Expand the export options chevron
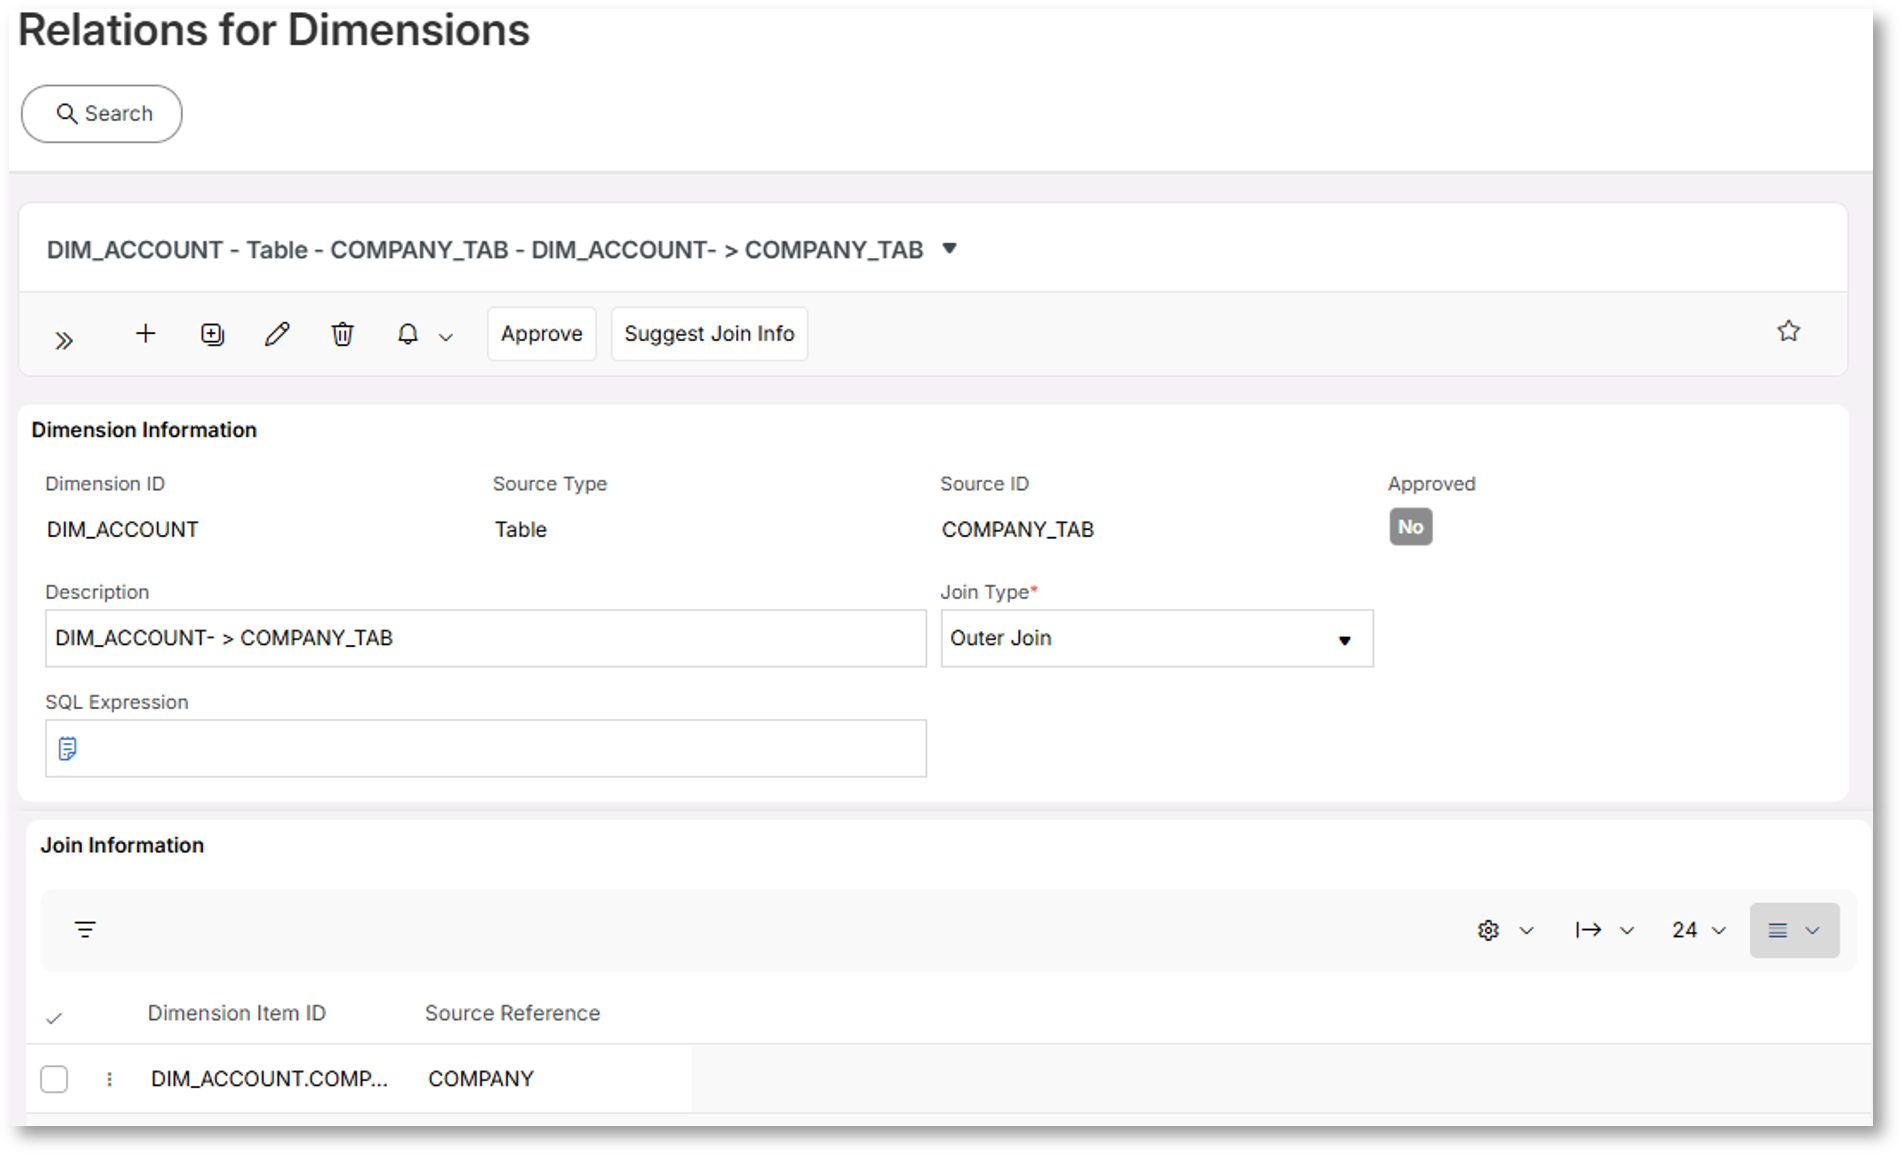This screenshot has width=1902, height=1155. pyautogui.click(x=1627, y=931)
